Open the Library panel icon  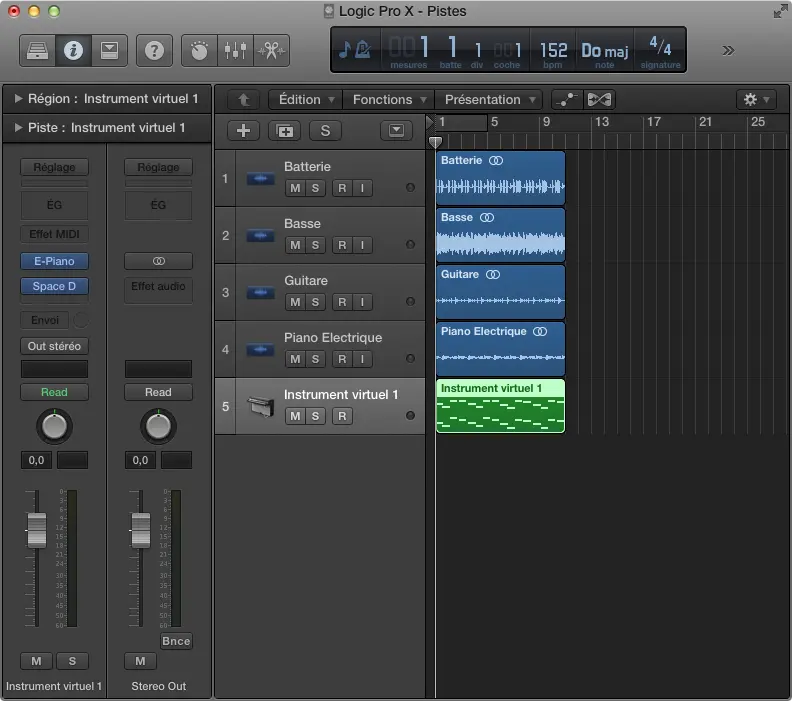(x=35, y=50)
